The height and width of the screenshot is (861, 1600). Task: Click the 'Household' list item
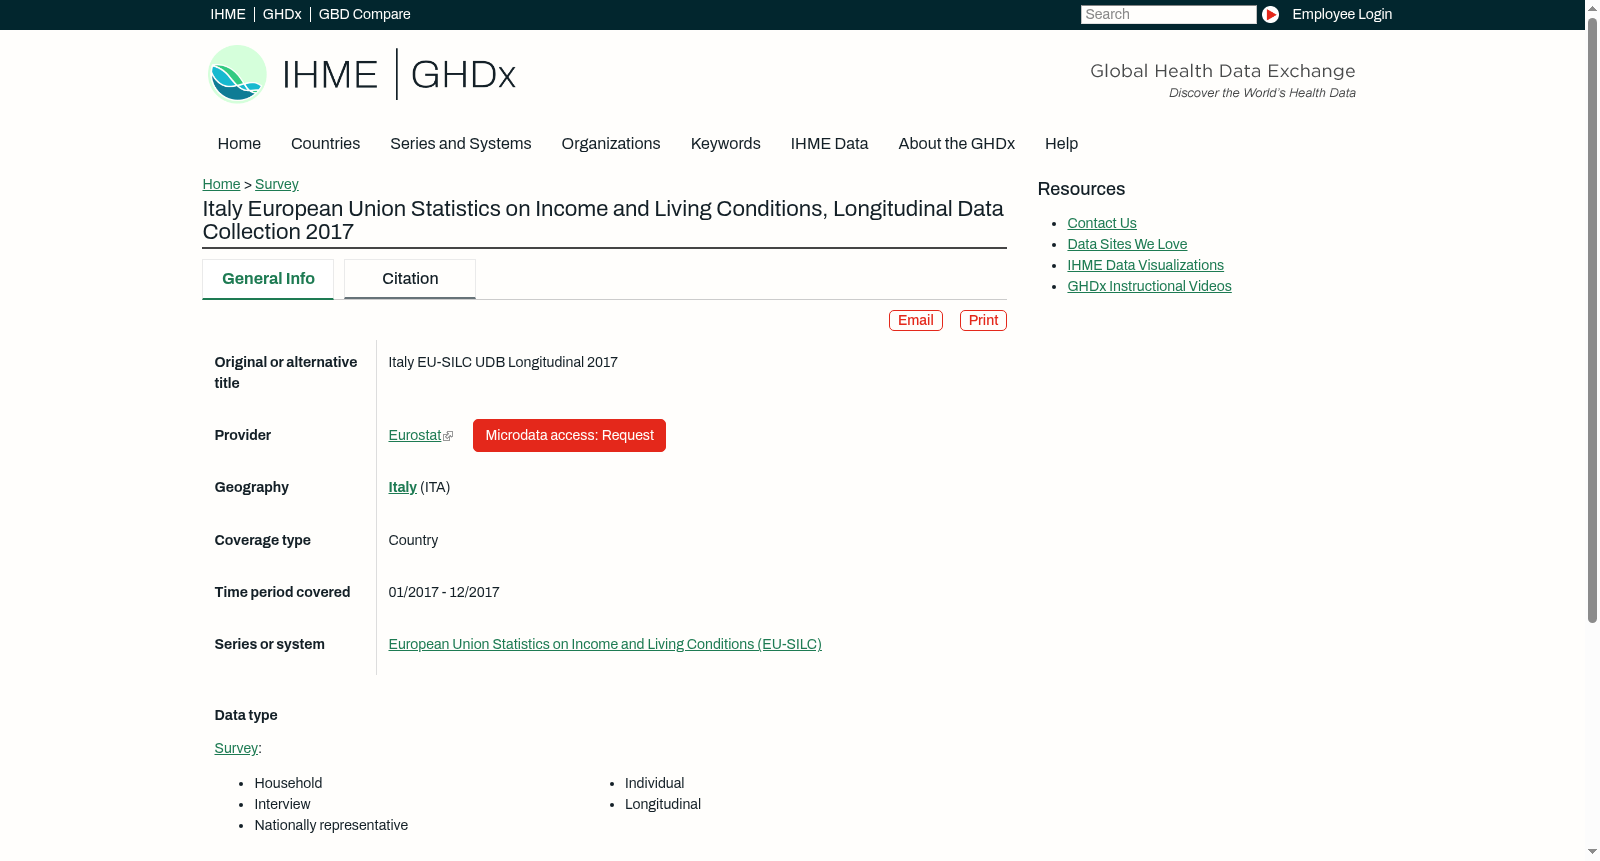[x=288, y=783]
